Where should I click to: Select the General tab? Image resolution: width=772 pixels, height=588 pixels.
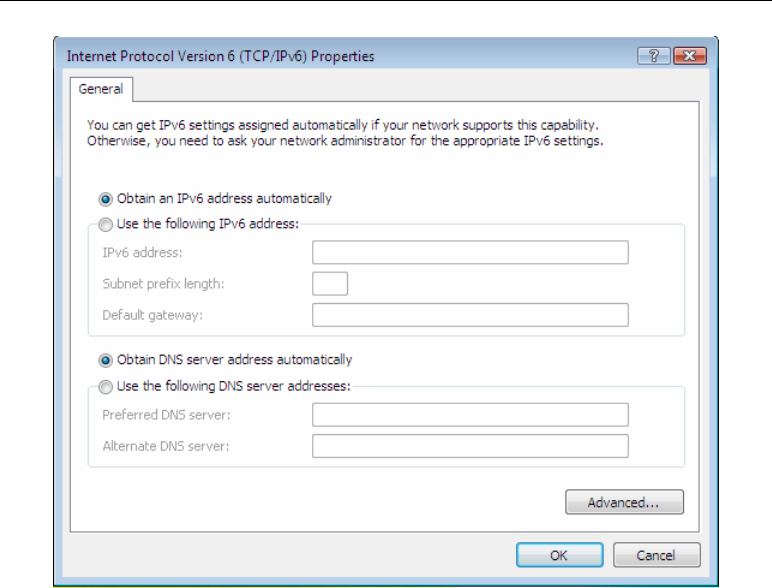(x=101, y=89)
